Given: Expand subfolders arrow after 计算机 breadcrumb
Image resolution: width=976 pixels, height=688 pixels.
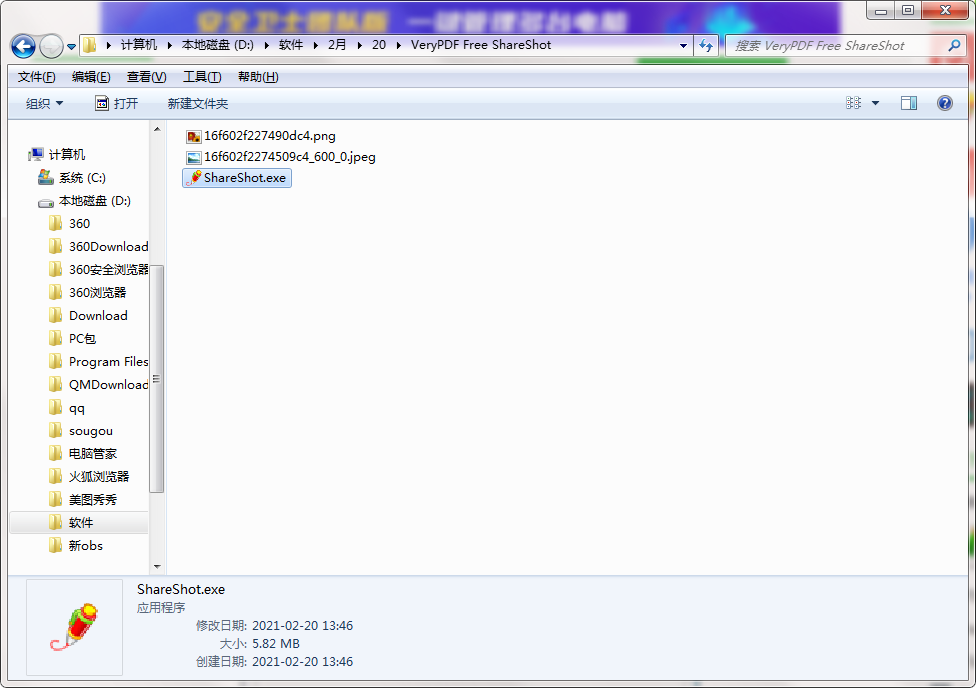Looking at the screenshot, I should (169, 45).
